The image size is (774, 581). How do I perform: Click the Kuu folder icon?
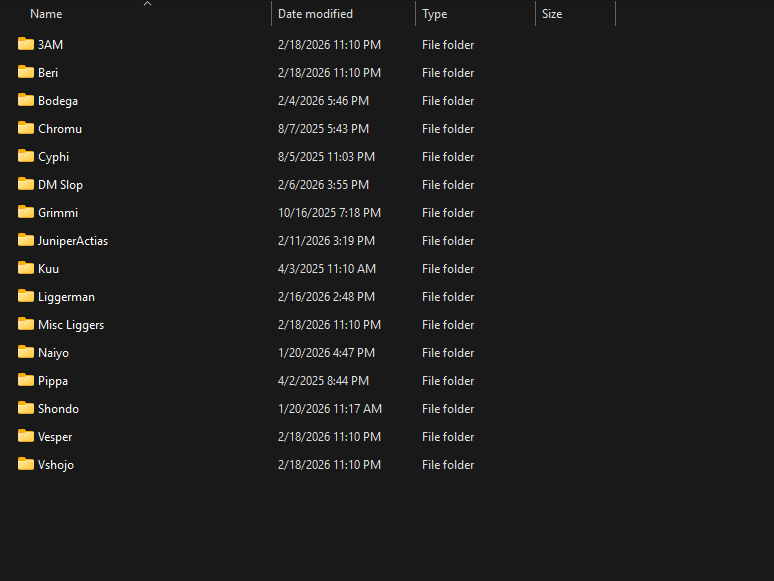[x=26, y=268]
